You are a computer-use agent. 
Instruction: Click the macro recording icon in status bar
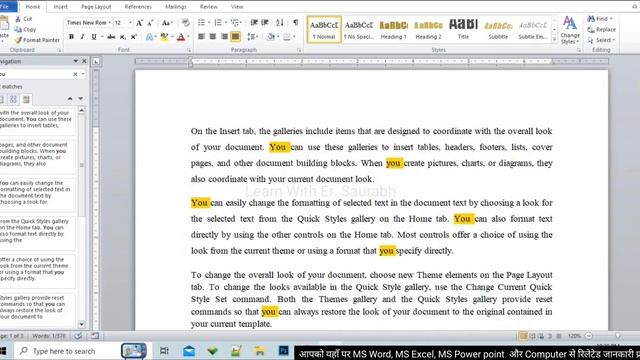[95, 336]
